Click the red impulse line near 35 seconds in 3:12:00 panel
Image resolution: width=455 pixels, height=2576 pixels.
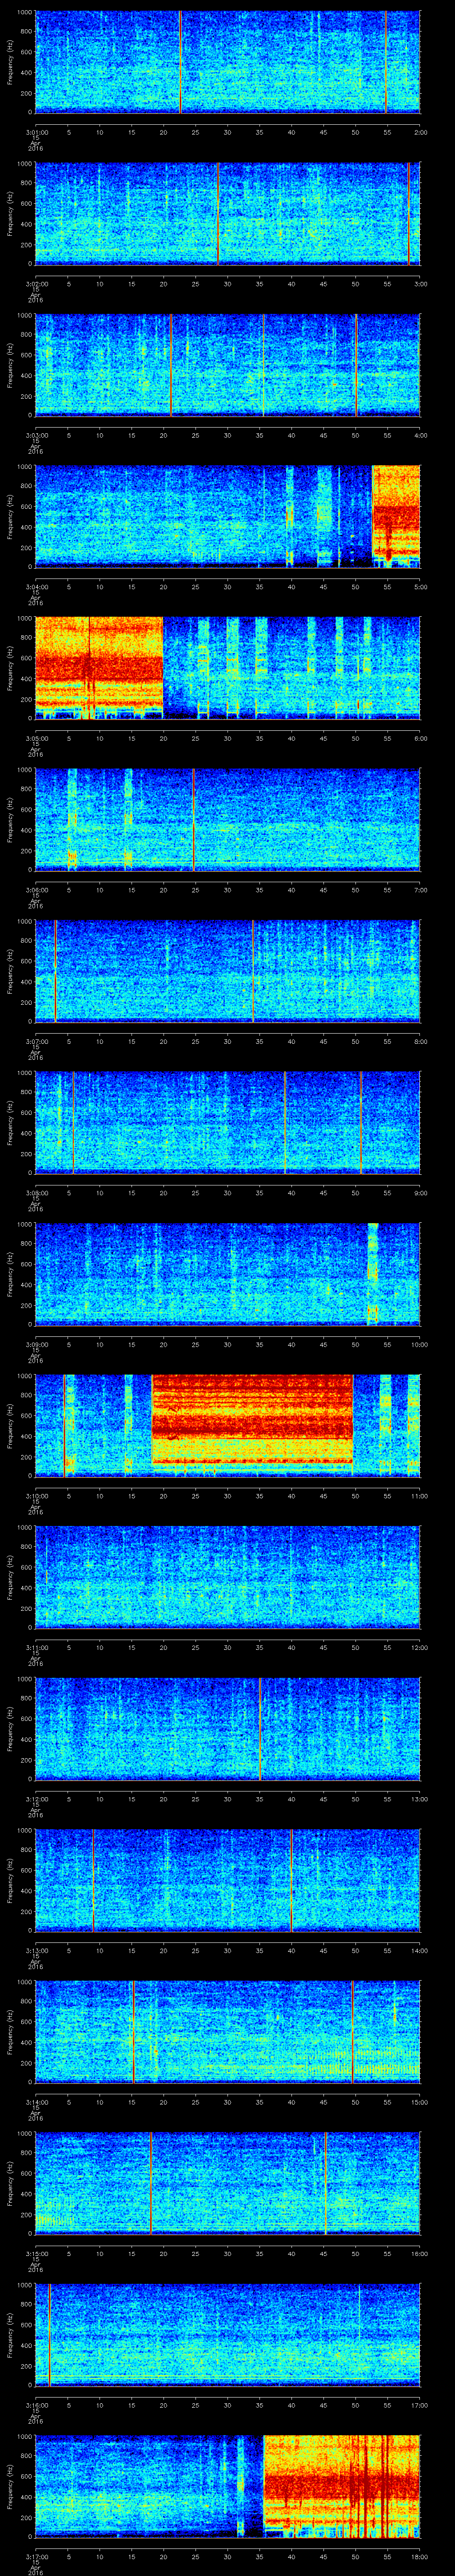pyautogui.click(x=260, y=1729)
